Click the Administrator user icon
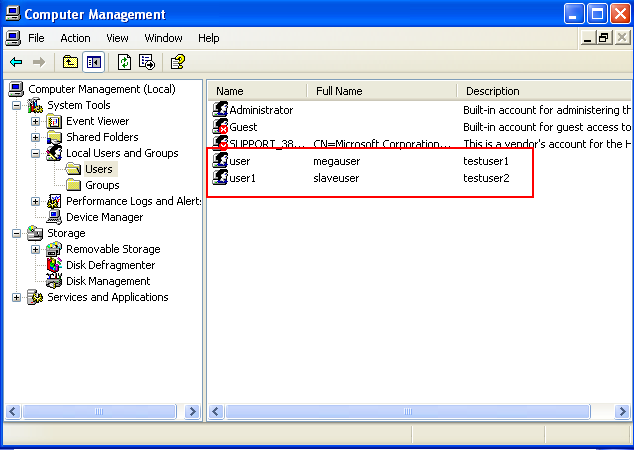Image resolution: width=634 pixels, height=450 pixels. click(x=220, y=110)
